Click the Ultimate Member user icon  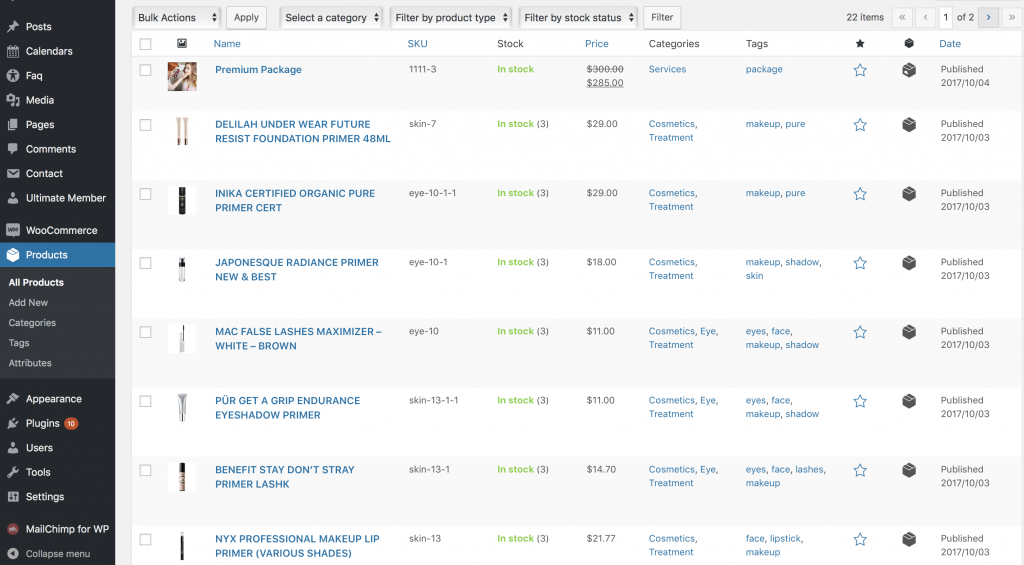(x=12, y=198)
